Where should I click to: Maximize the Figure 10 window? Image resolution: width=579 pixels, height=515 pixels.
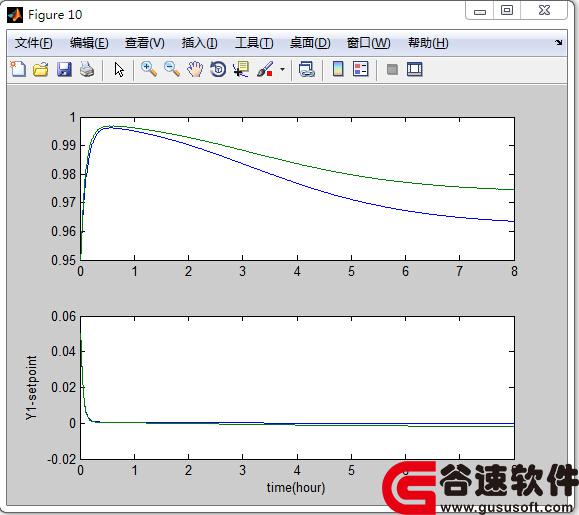coord(507,10)
